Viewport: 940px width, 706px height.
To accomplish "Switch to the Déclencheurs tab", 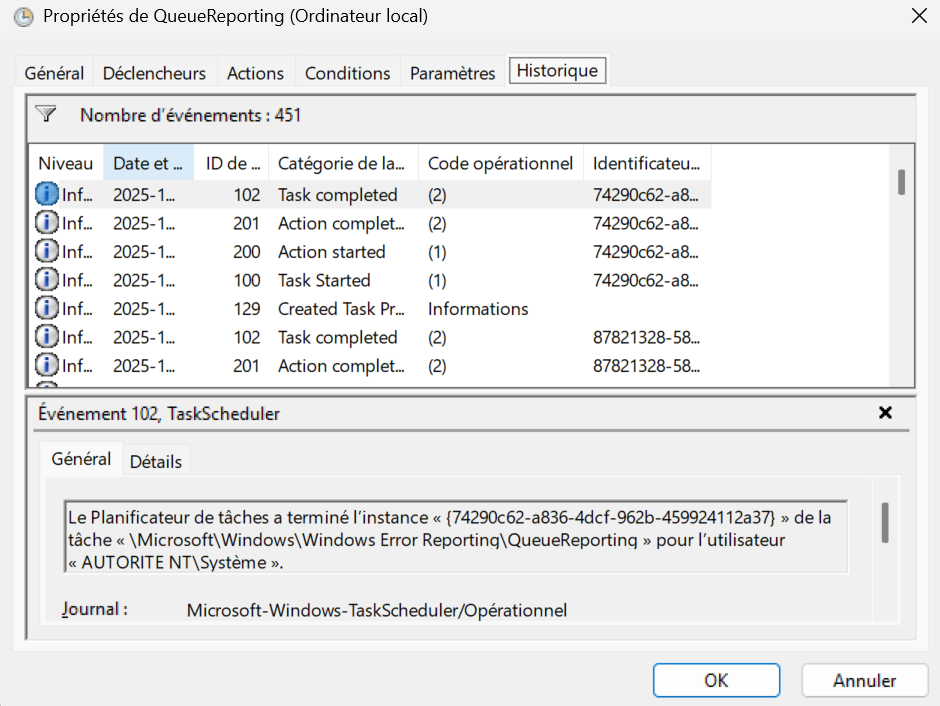I will [x=154, y=73].
